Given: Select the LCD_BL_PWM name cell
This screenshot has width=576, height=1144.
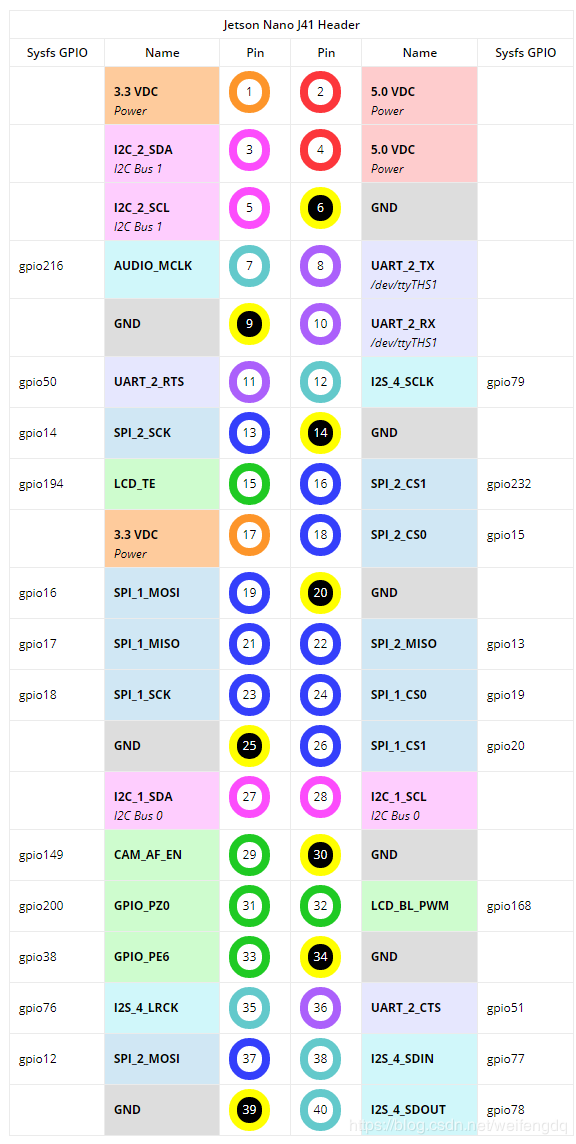Looking at the screenshot, I should coord(419,906).
